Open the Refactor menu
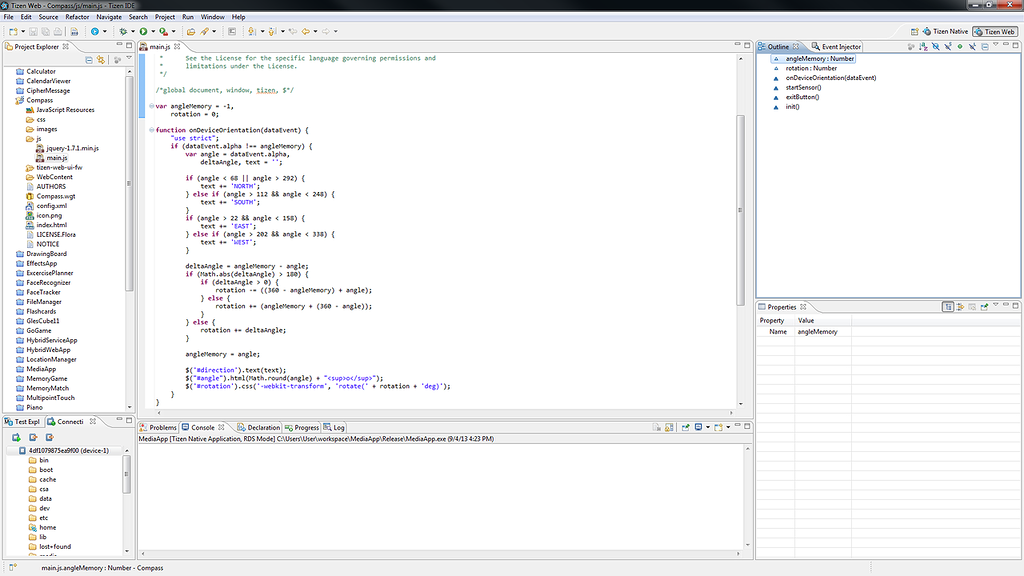Viewport: 1024px width, 576px height. [76, 17]
